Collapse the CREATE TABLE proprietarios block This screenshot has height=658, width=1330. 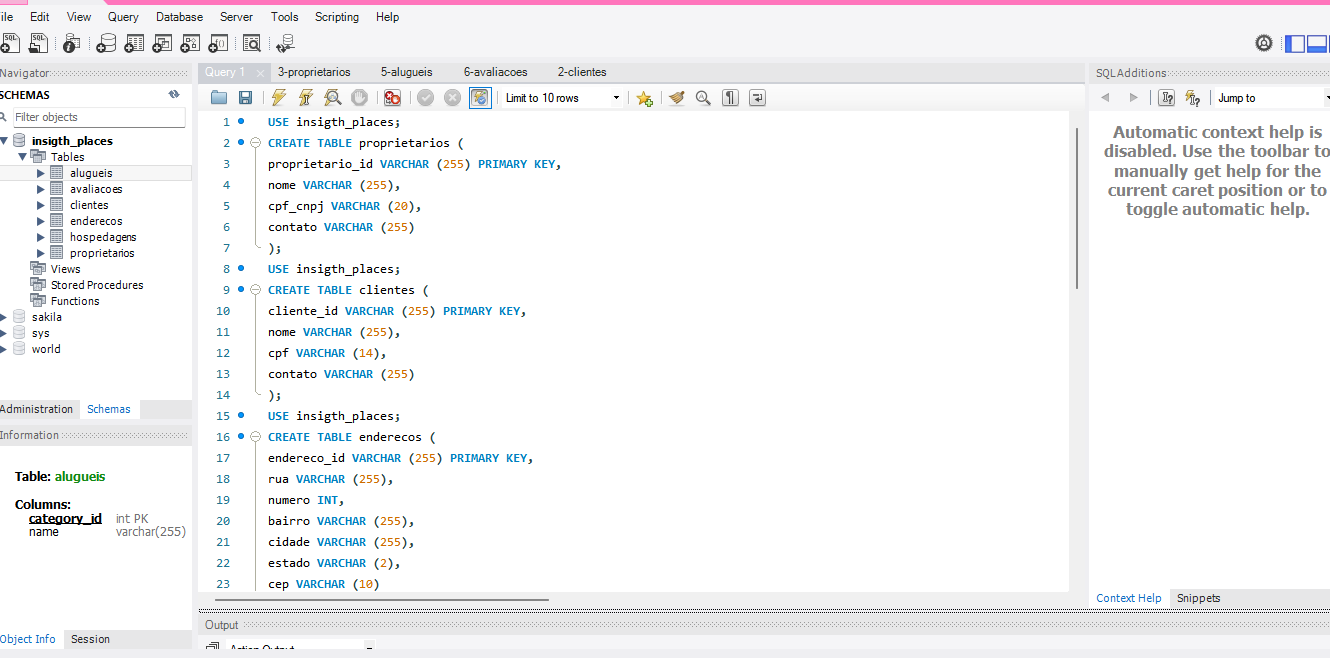(255, 143)
